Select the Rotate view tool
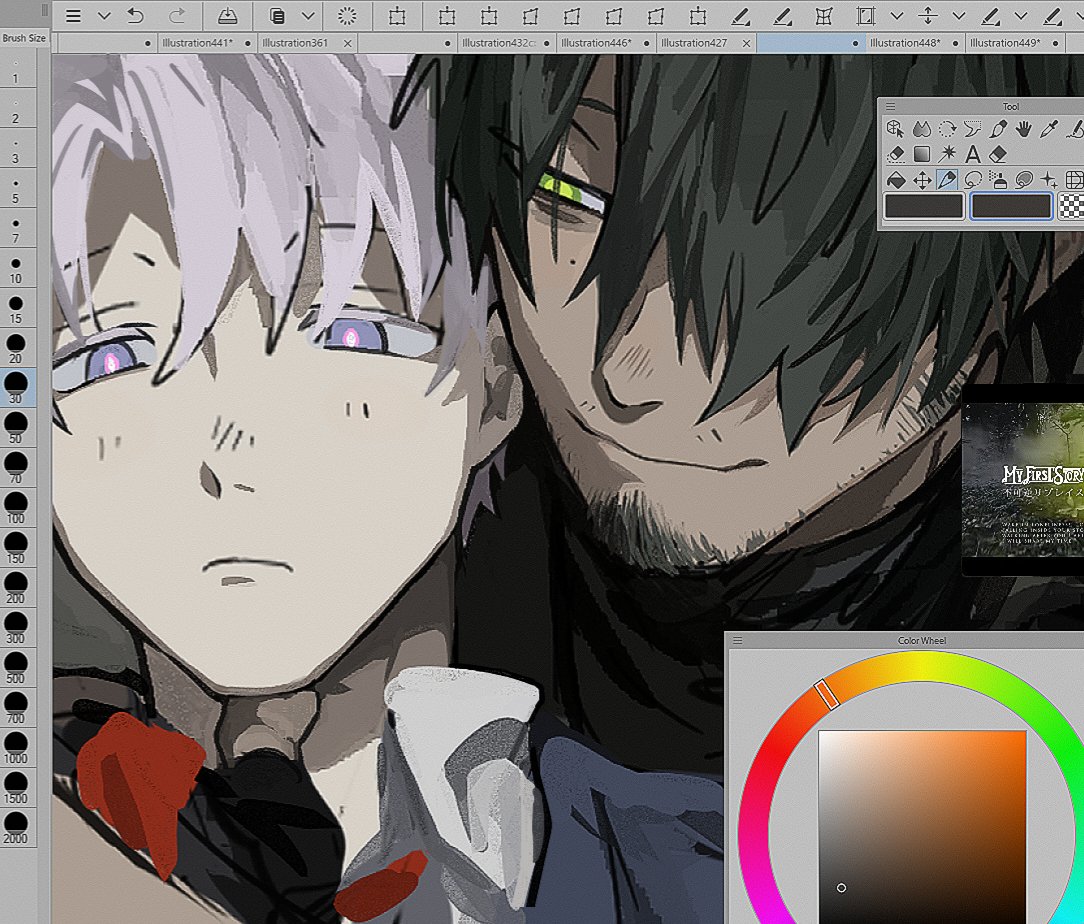This screenshot has height=924, width=1084. (947, 129)
